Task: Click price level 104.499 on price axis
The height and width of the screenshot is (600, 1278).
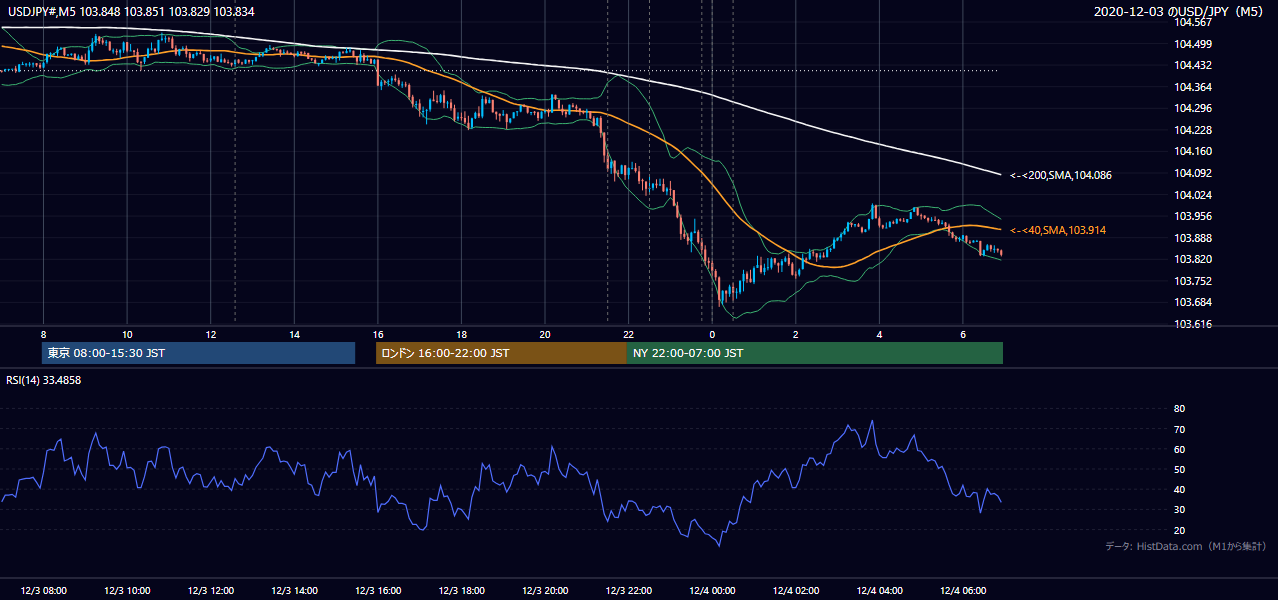Action: point(1193,44)
